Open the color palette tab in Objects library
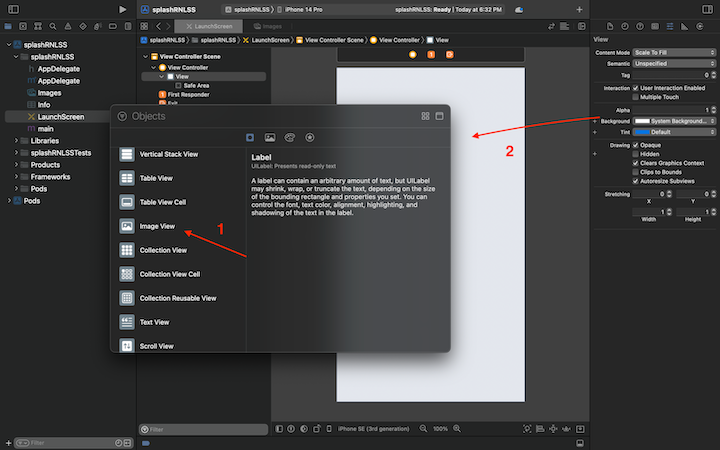Viewport: 720px width, 450px height. [289, 137]
